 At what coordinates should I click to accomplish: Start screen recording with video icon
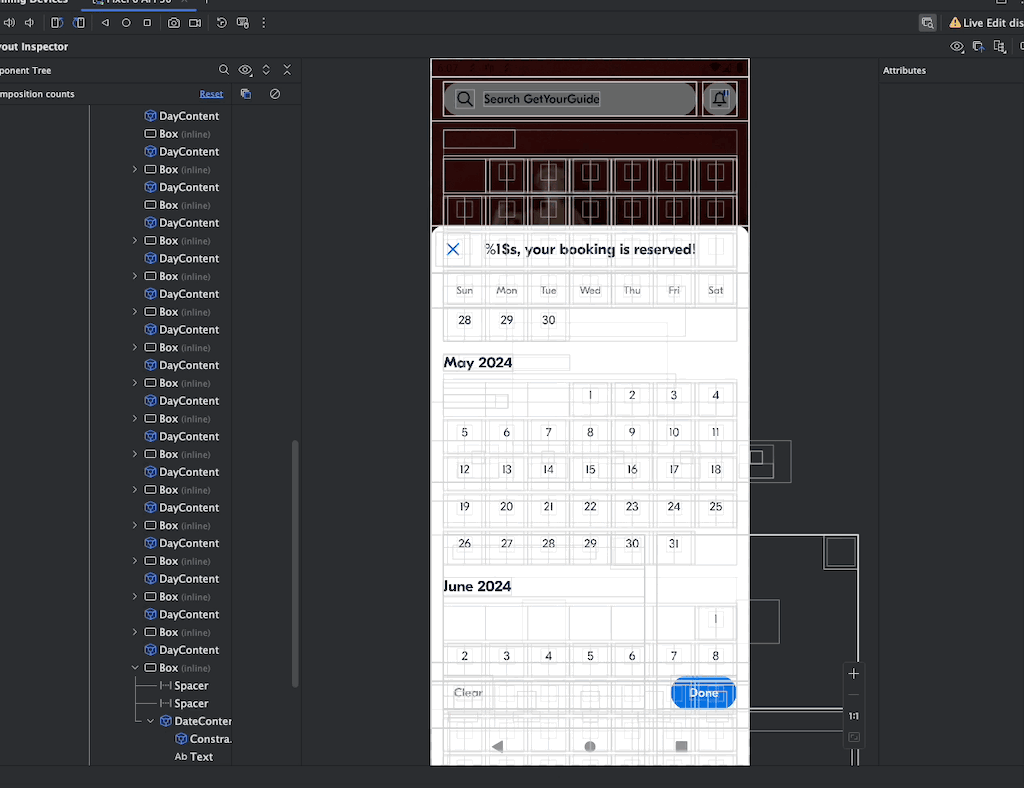(195, 23)
